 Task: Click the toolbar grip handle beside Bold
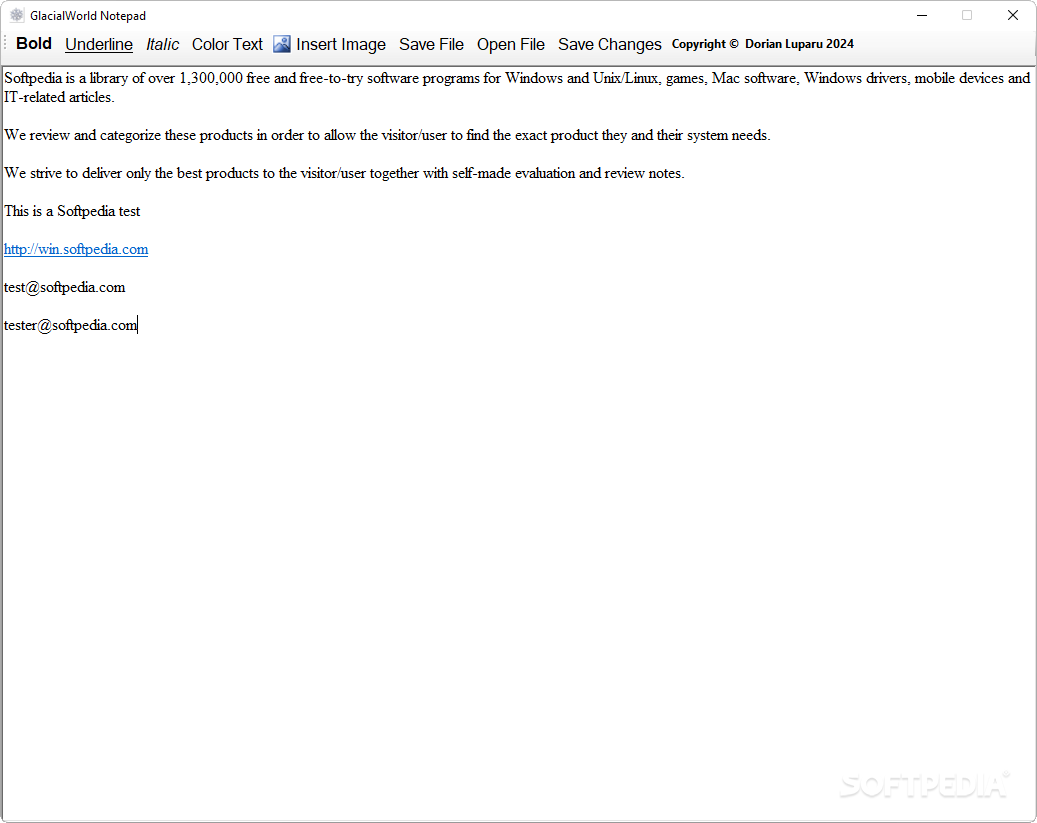[6, 44]
